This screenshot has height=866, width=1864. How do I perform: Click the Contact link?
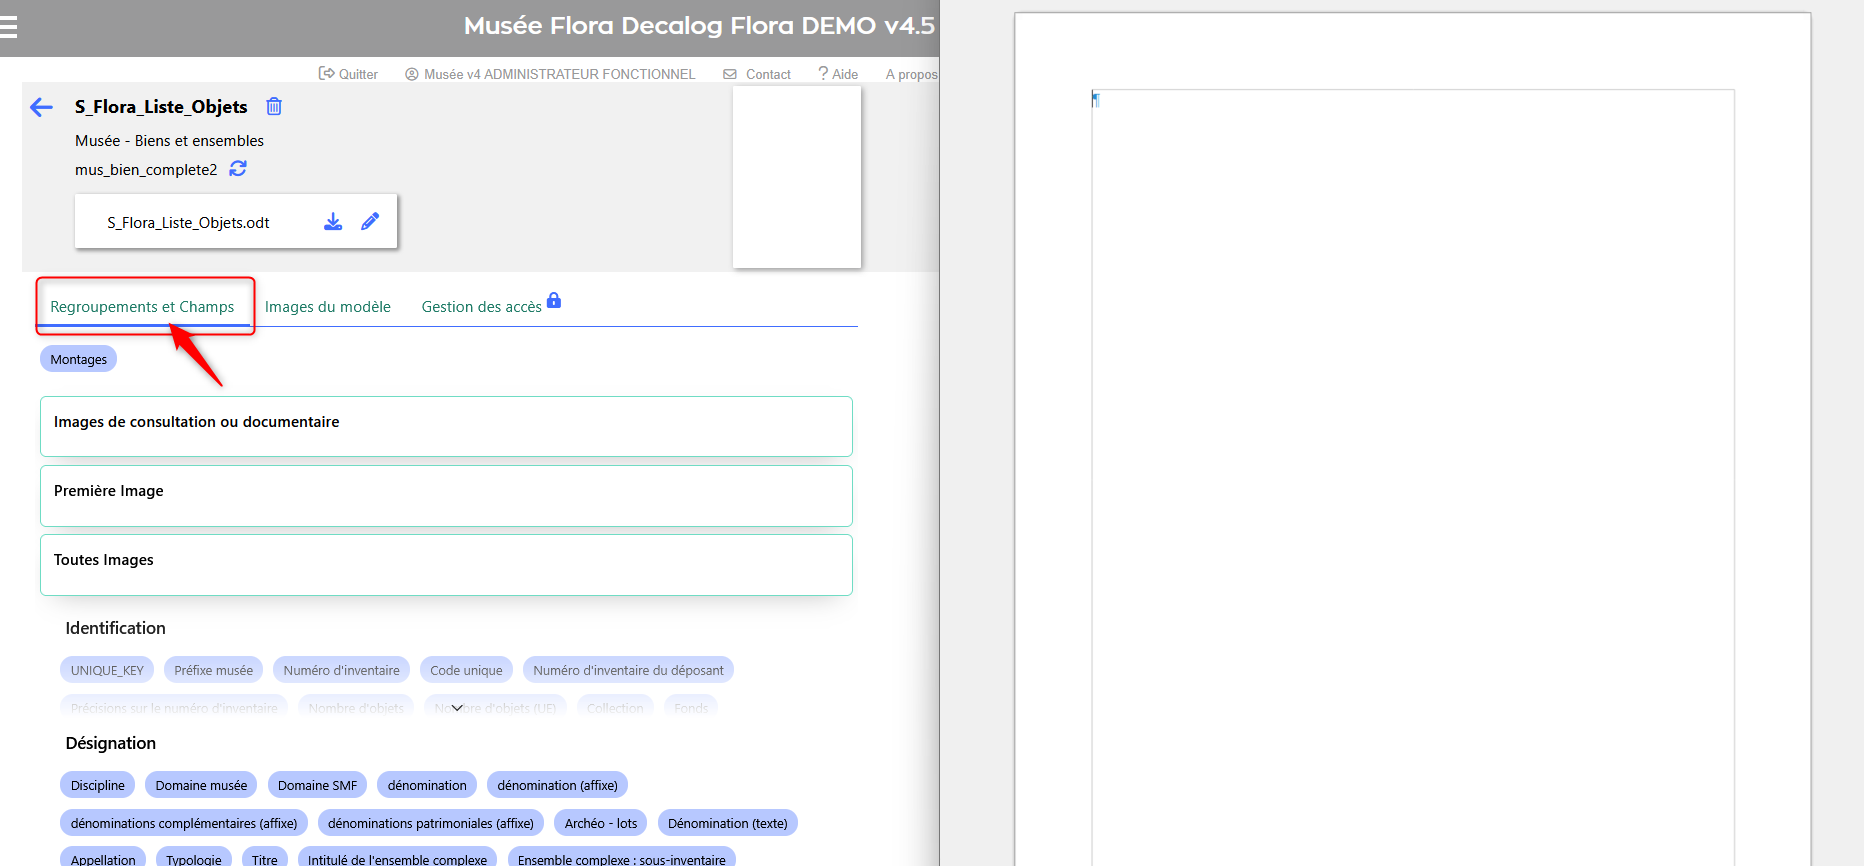coord(757,74)
